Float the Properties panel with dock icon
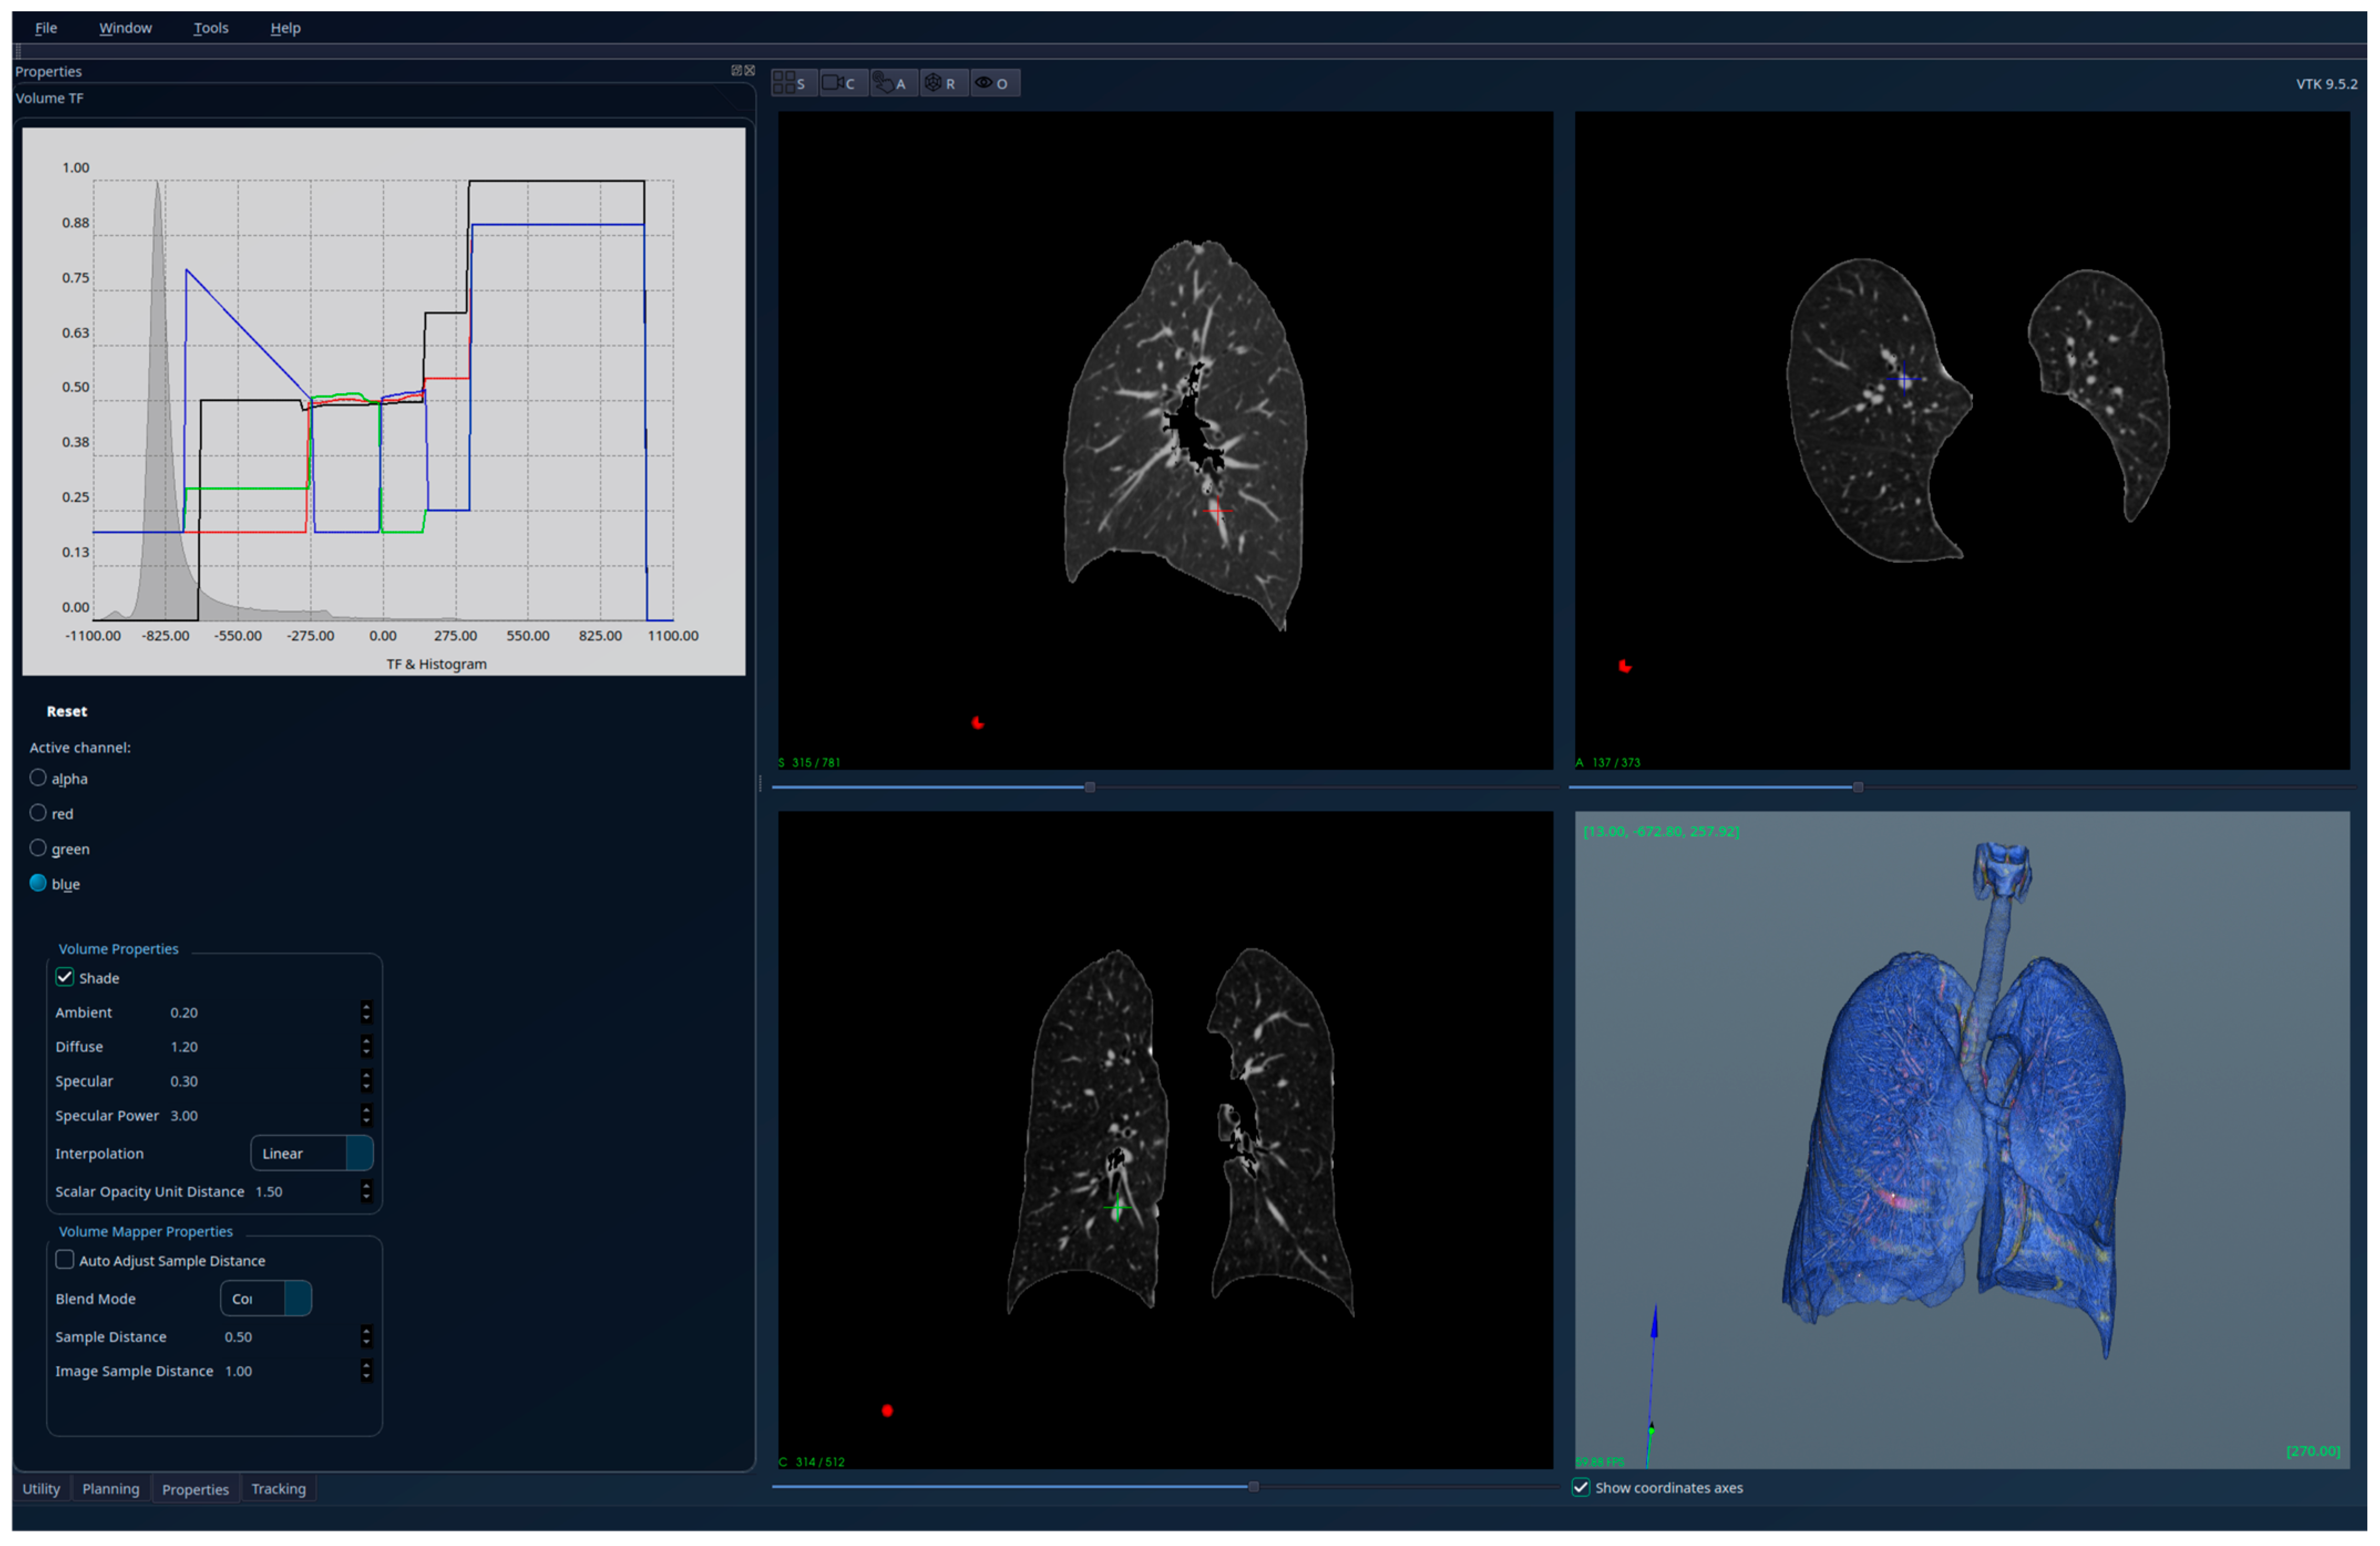Image resolution: width=2380 pixels, height=1546 pixels. click(x=736, y=70)
